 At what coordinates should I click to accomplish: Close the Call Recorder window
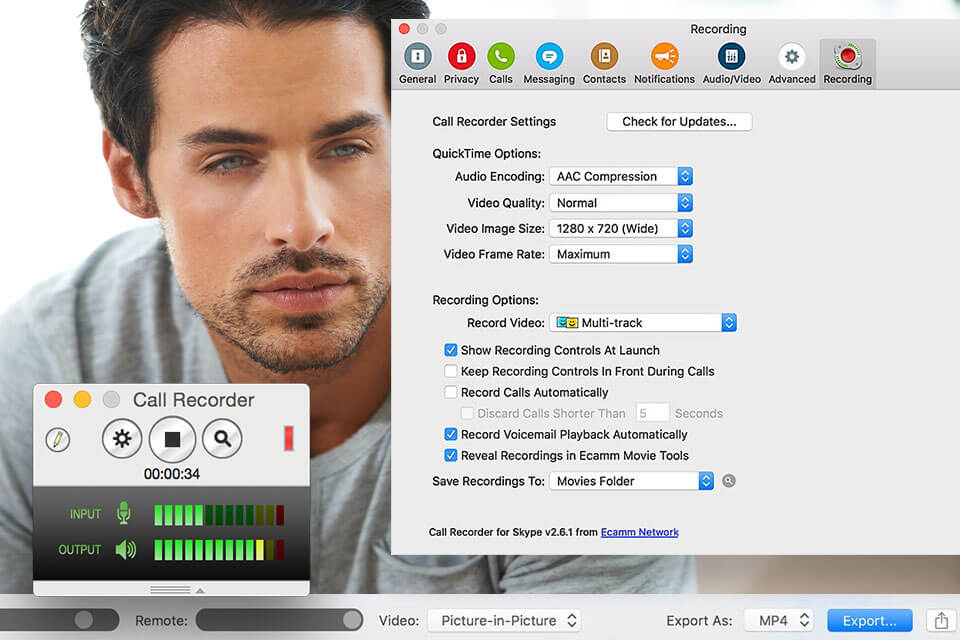pyautogui.click(x=53, y=399)
